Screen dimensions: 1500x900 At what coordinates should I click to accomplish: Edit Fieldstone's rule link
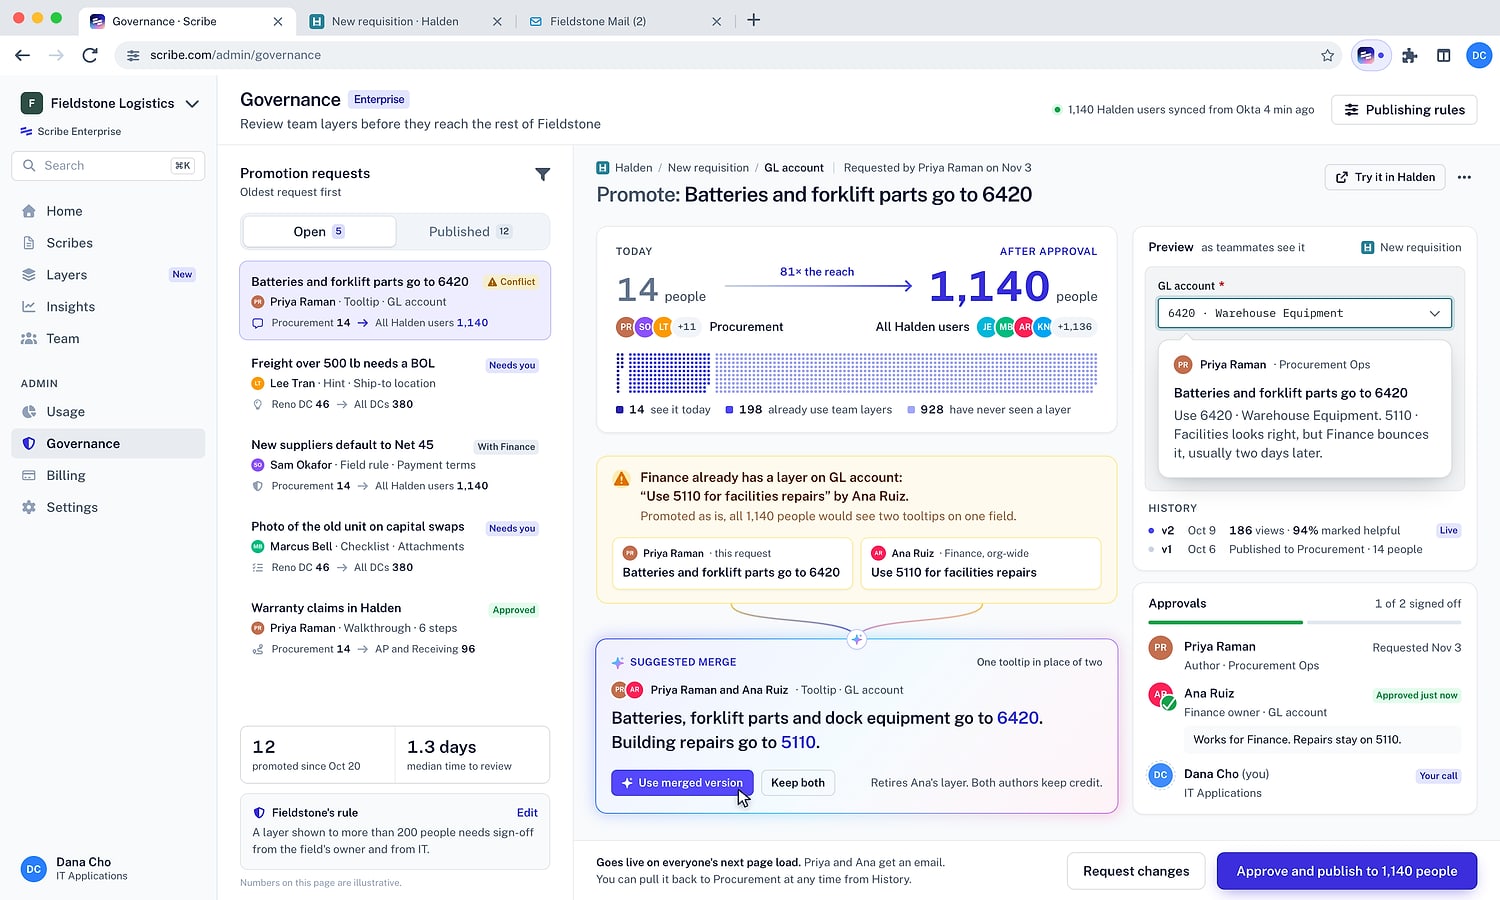coord(527,813)
